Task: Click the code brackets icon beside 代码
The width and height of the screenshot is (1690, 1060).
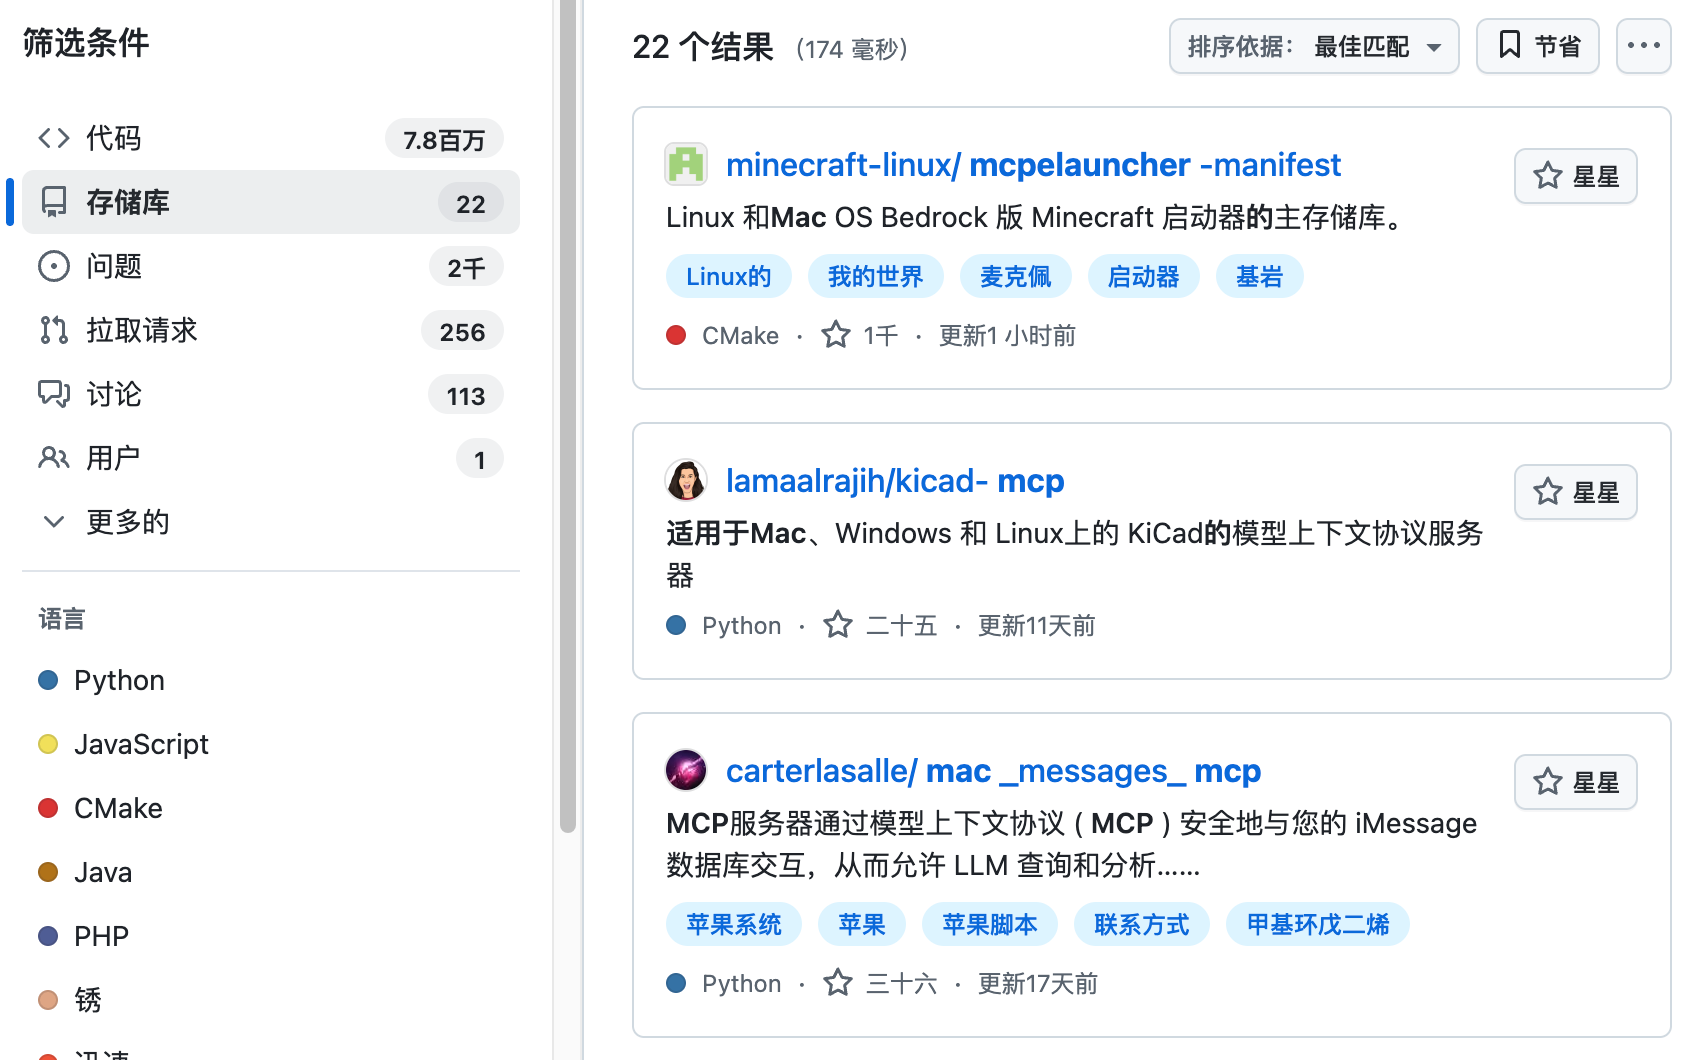Action: (54, 138)
